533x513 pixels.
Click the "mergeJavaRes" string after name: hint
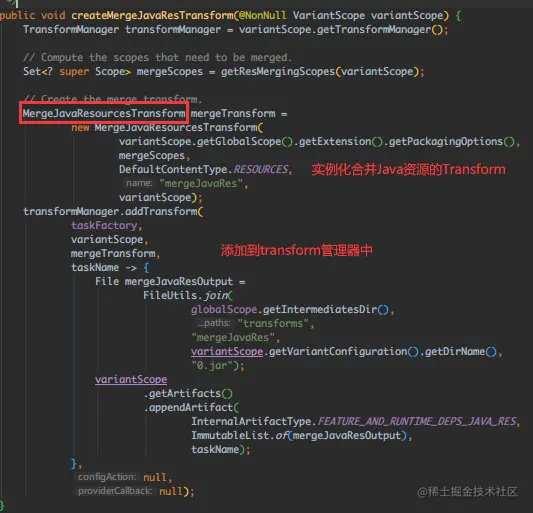tap(201, 184)
